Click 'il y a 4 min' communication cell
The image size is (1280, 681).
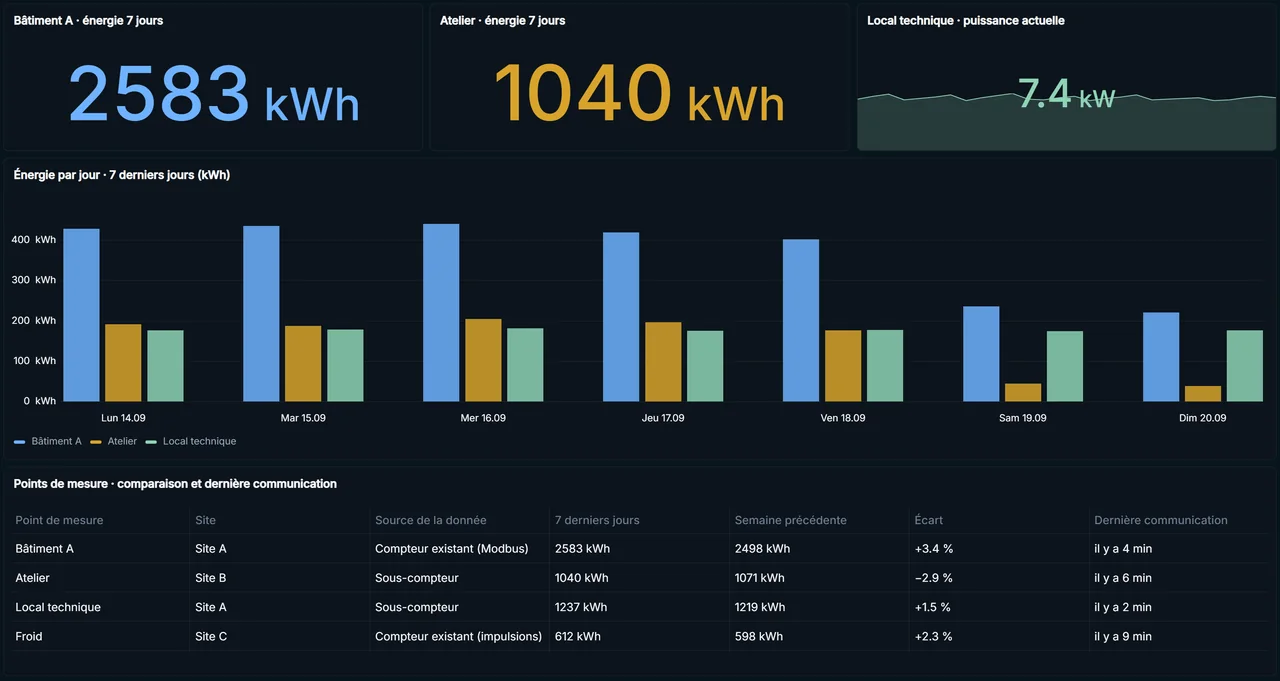click(1124, 549)
